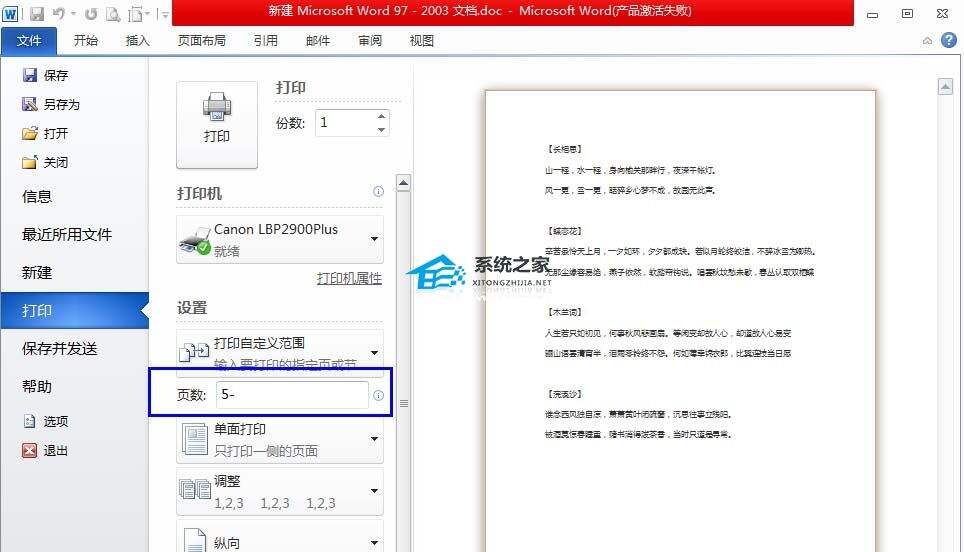This screenshot has width=964, height=552.
Task: Open the 文件 tab
Action: click(x=29, y=41)
